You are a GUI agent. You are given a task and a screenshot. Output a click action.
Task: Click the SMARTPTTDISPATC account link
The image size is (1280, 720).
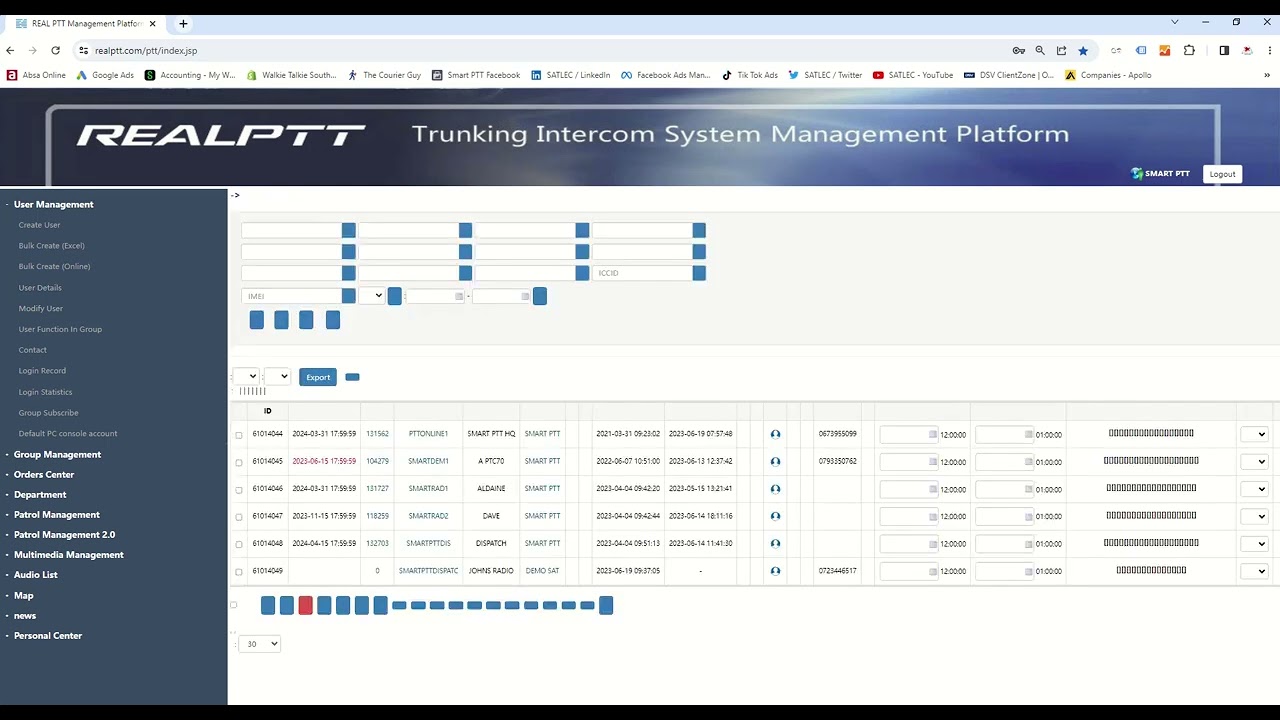(x=428, y=571)
